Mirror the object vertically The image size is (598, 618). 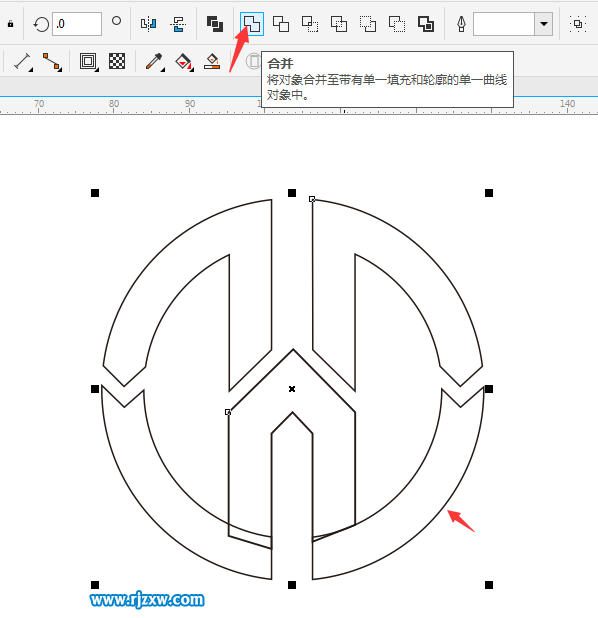(178, 24)
